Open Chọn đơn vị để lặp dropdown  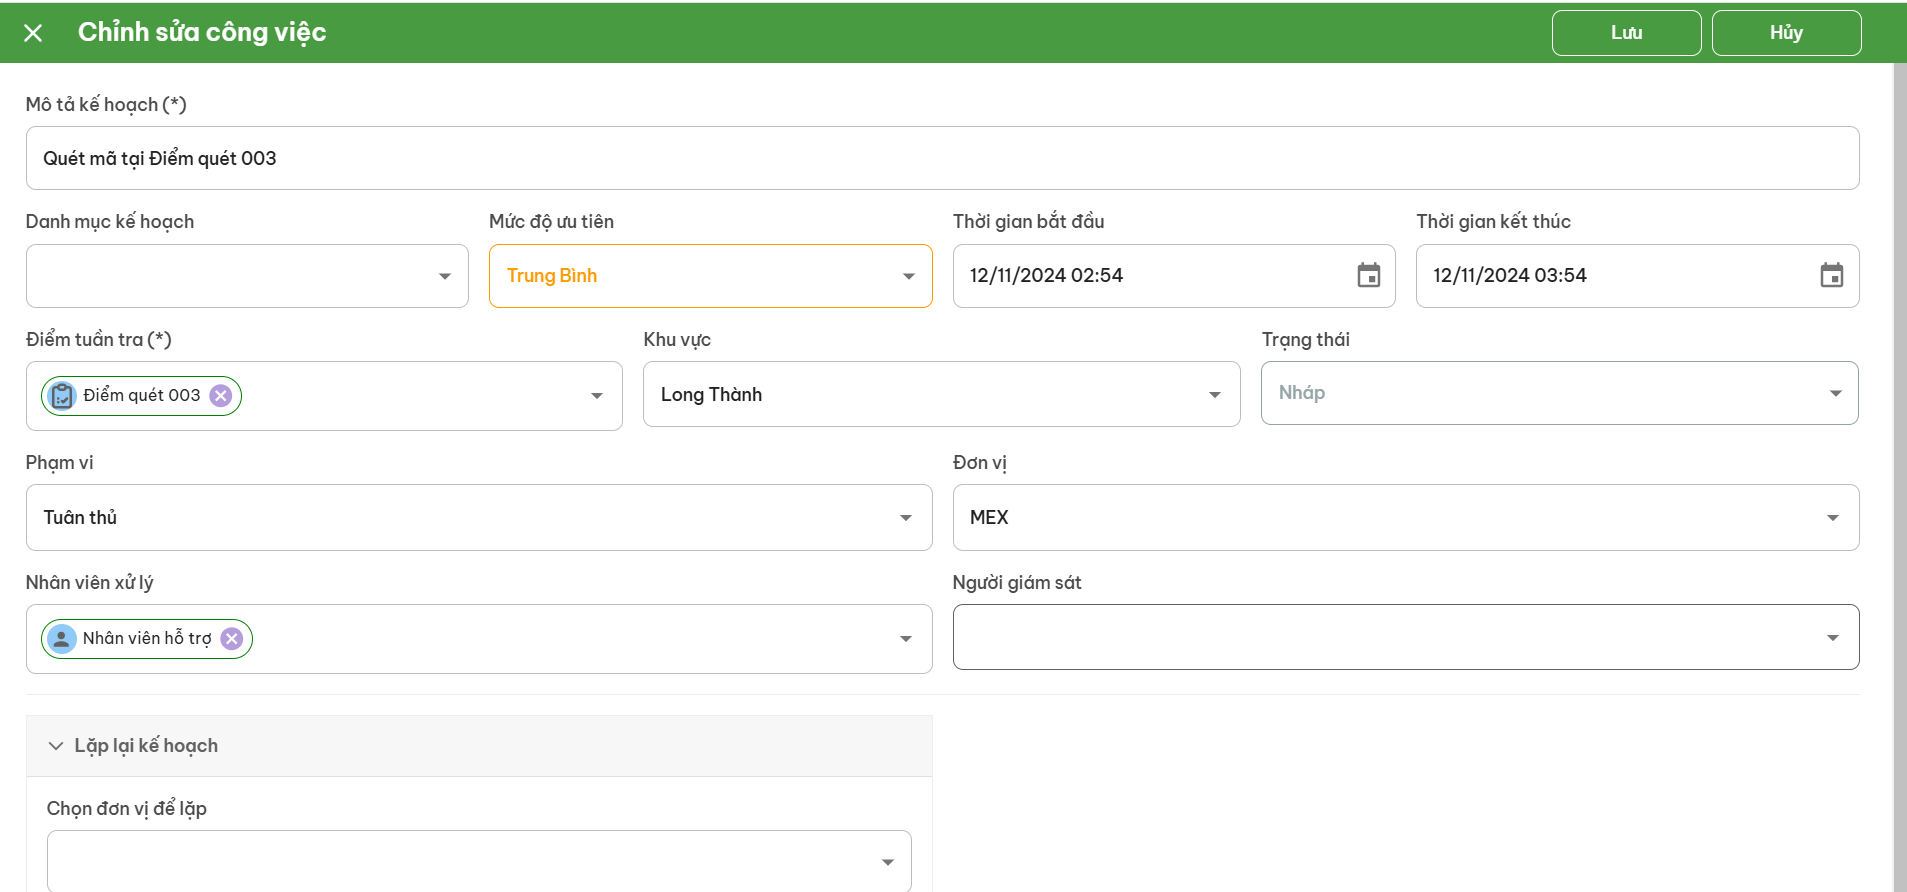[x=479, y=861]
